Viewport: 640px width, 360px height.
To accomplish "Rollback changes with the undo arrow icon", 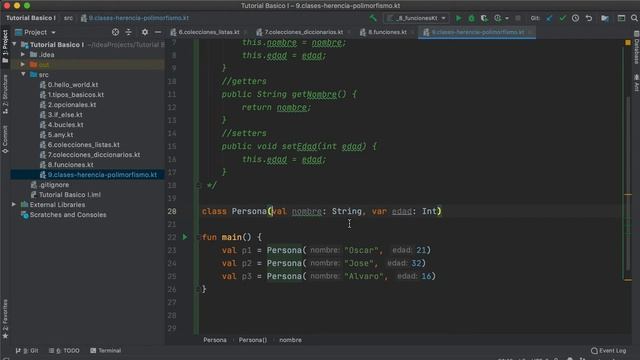I will pyautogui.click(x=589, y=18).
